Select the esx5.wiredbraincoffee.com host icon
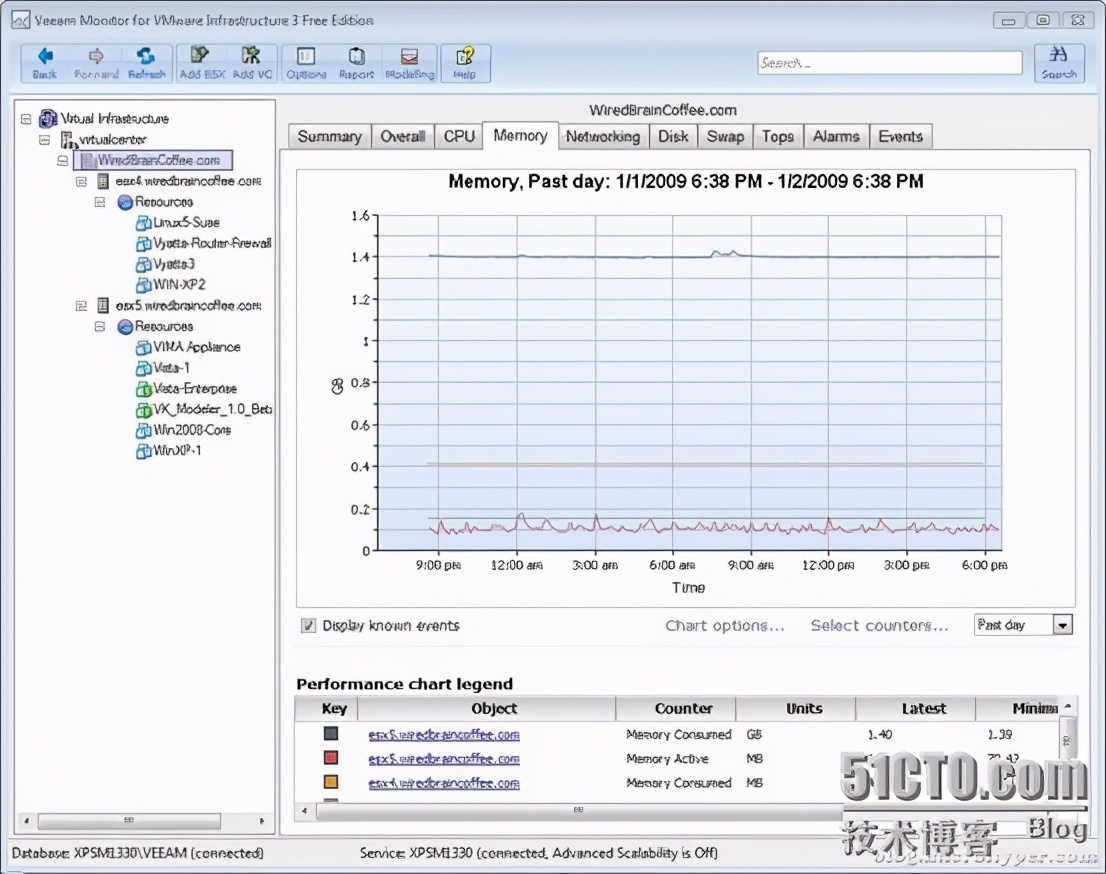Viewport: 1106px width, 874px height. (x=103, y=305)
